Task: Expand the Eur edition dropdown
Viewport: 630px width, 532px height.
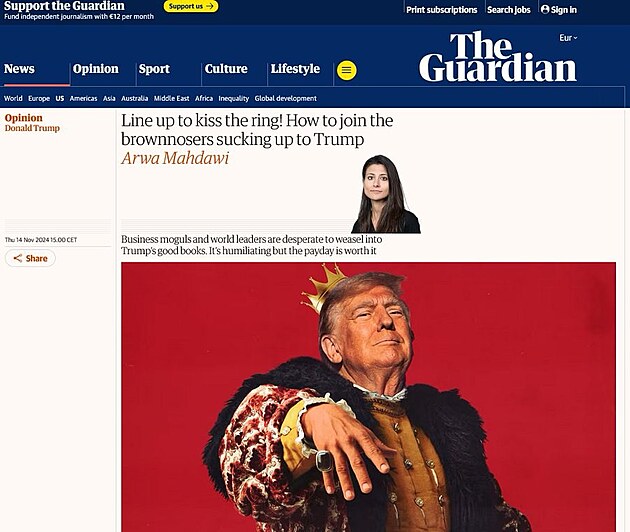Action: pos(568,38)
